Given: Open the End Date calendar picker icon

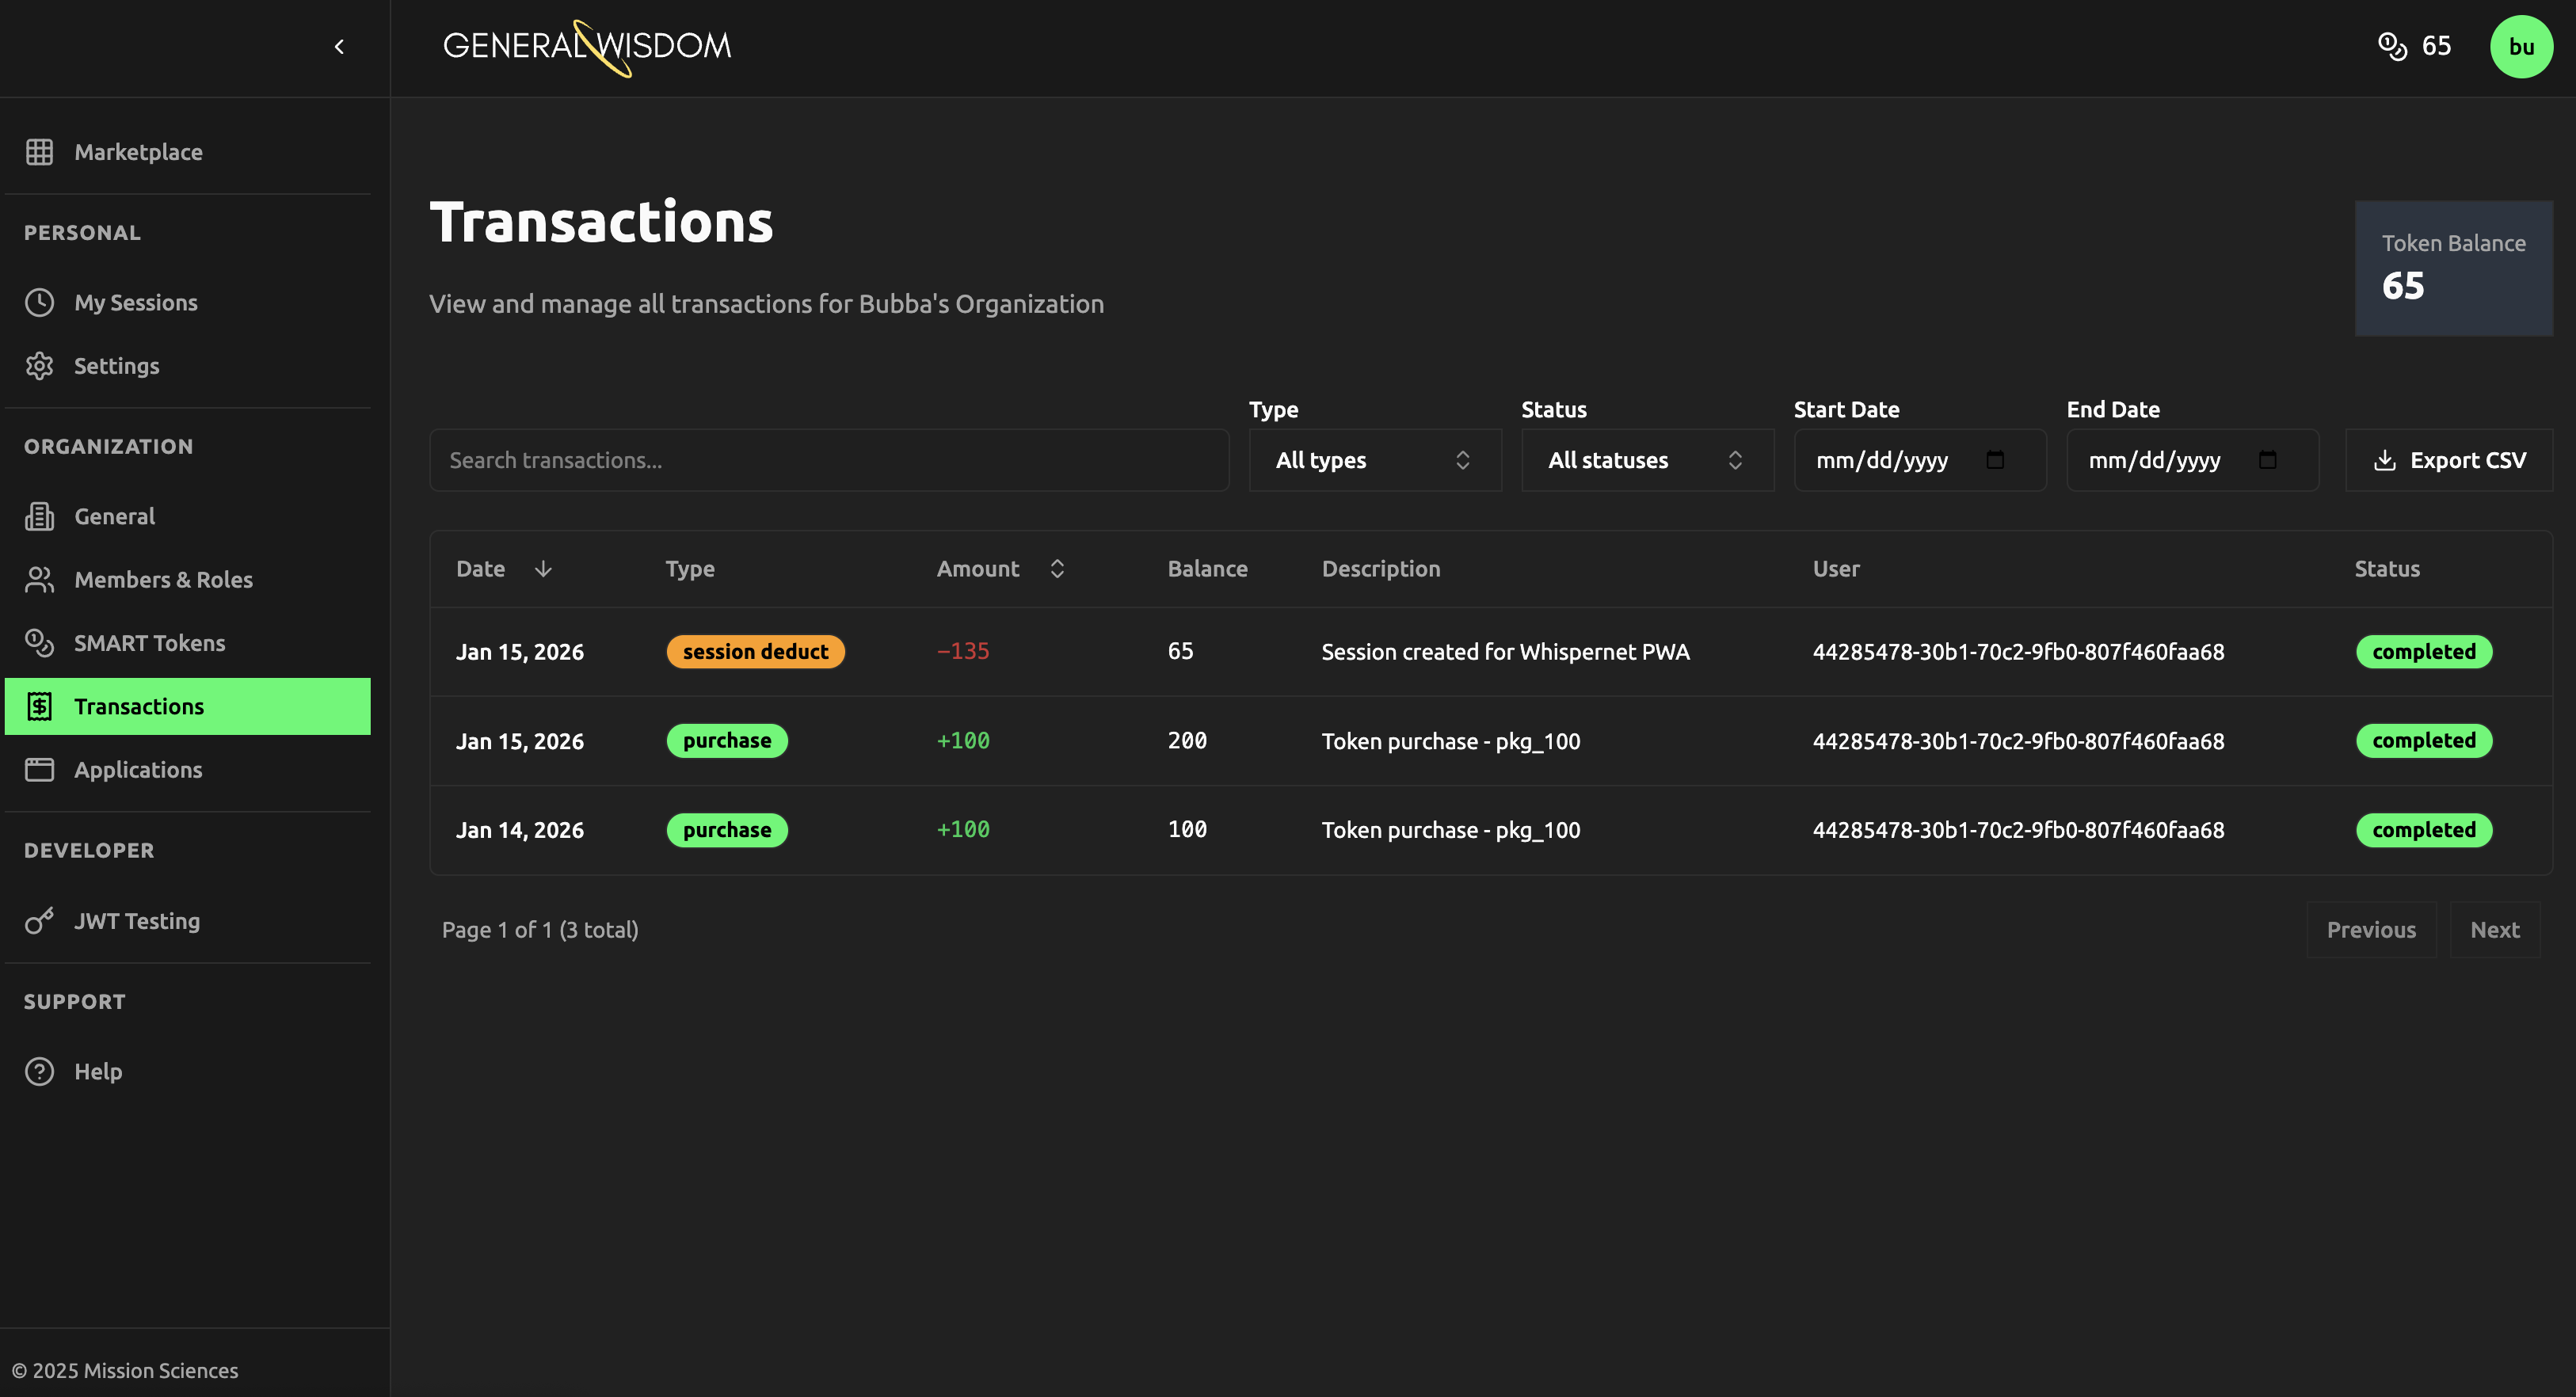Looking at the screenshot, I should click(x=2268, y=460).
